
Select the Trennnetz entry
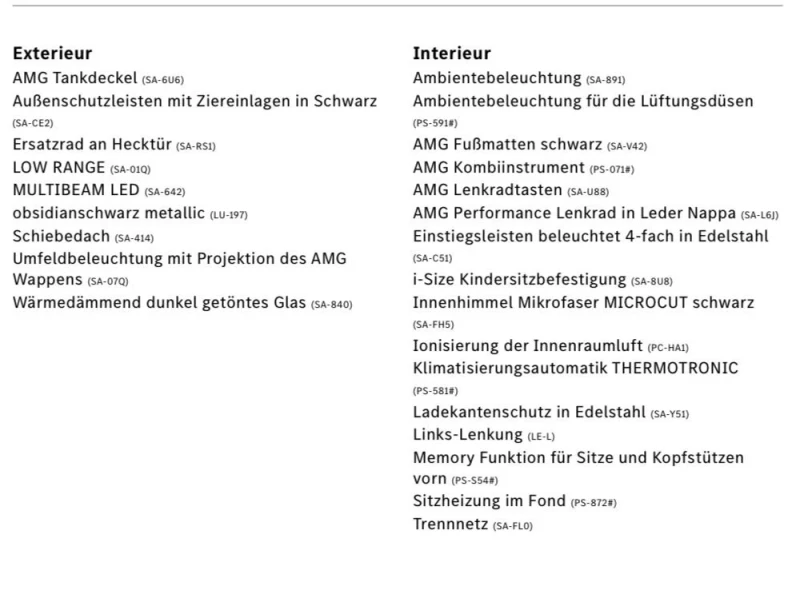tap(450, 524)
